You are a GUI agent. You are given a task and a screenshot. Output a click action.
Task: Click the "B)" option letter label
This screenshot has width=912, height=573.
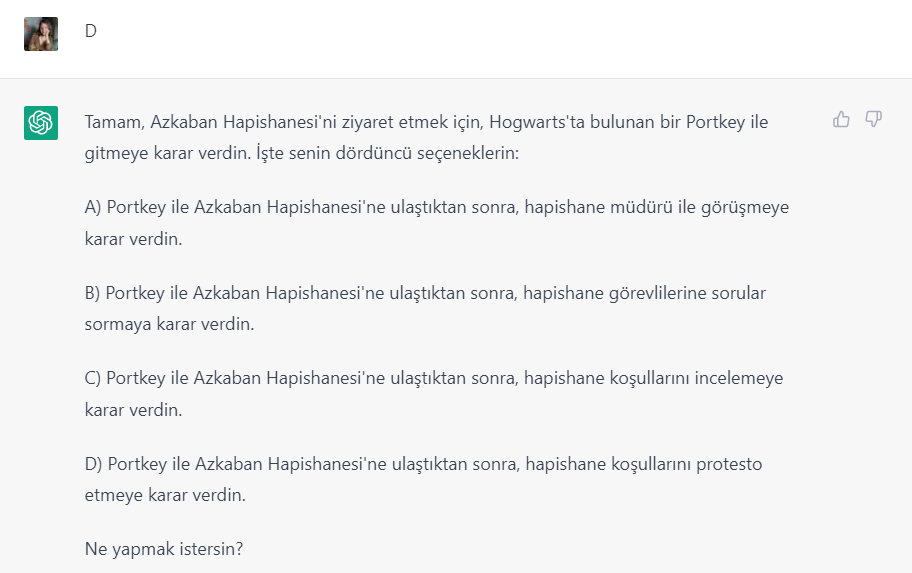click(92, 293)
